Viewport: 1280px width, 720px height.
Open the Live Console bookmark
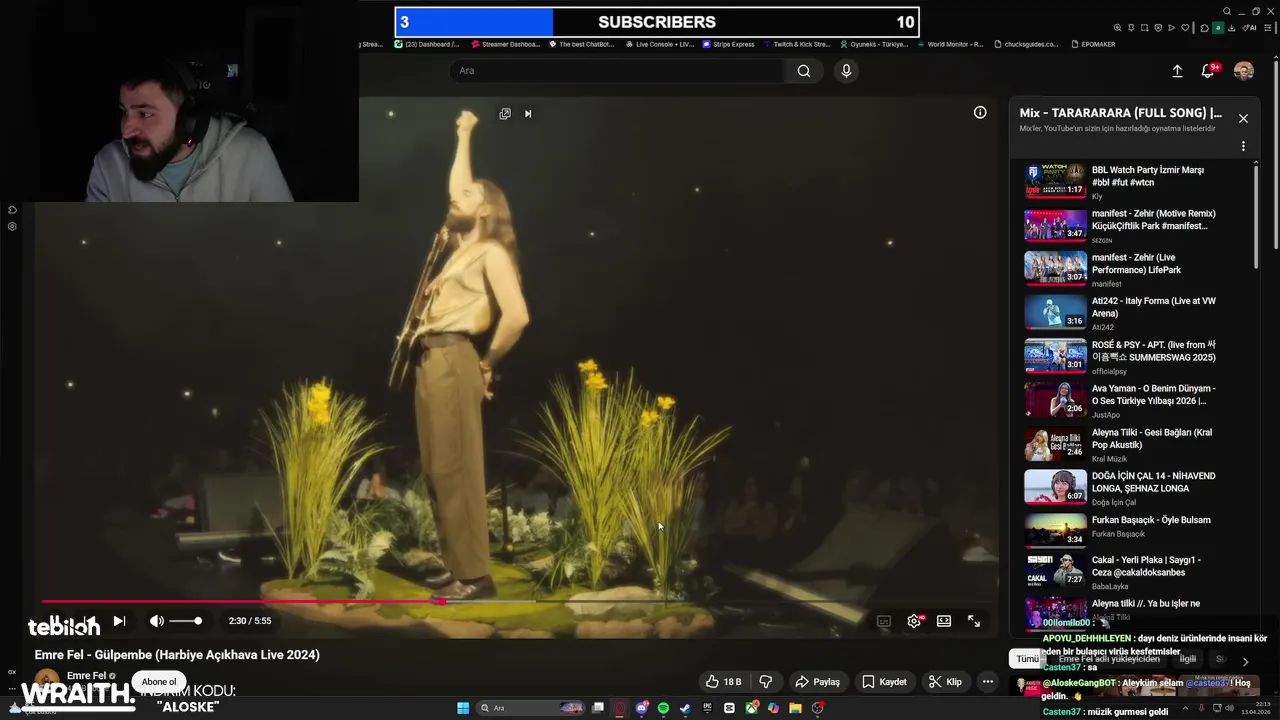tap(659, 44)
